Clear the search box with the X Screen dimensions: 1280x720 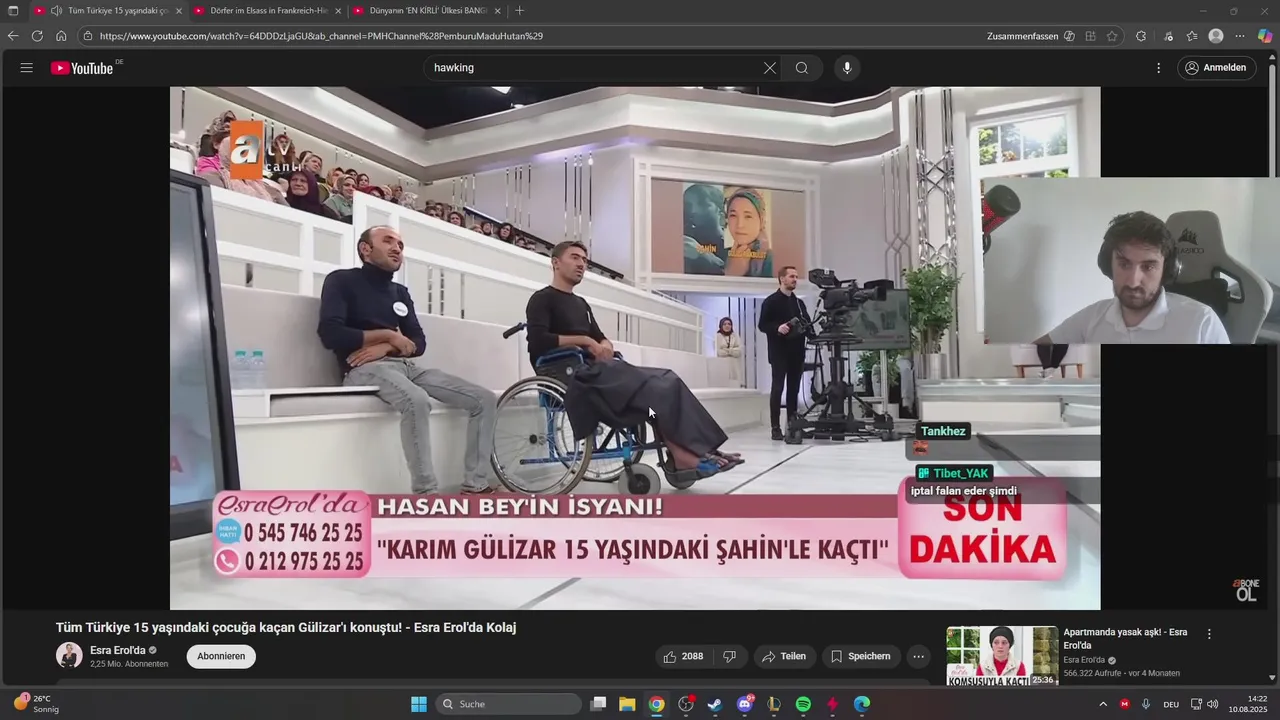tap(770, 68)
